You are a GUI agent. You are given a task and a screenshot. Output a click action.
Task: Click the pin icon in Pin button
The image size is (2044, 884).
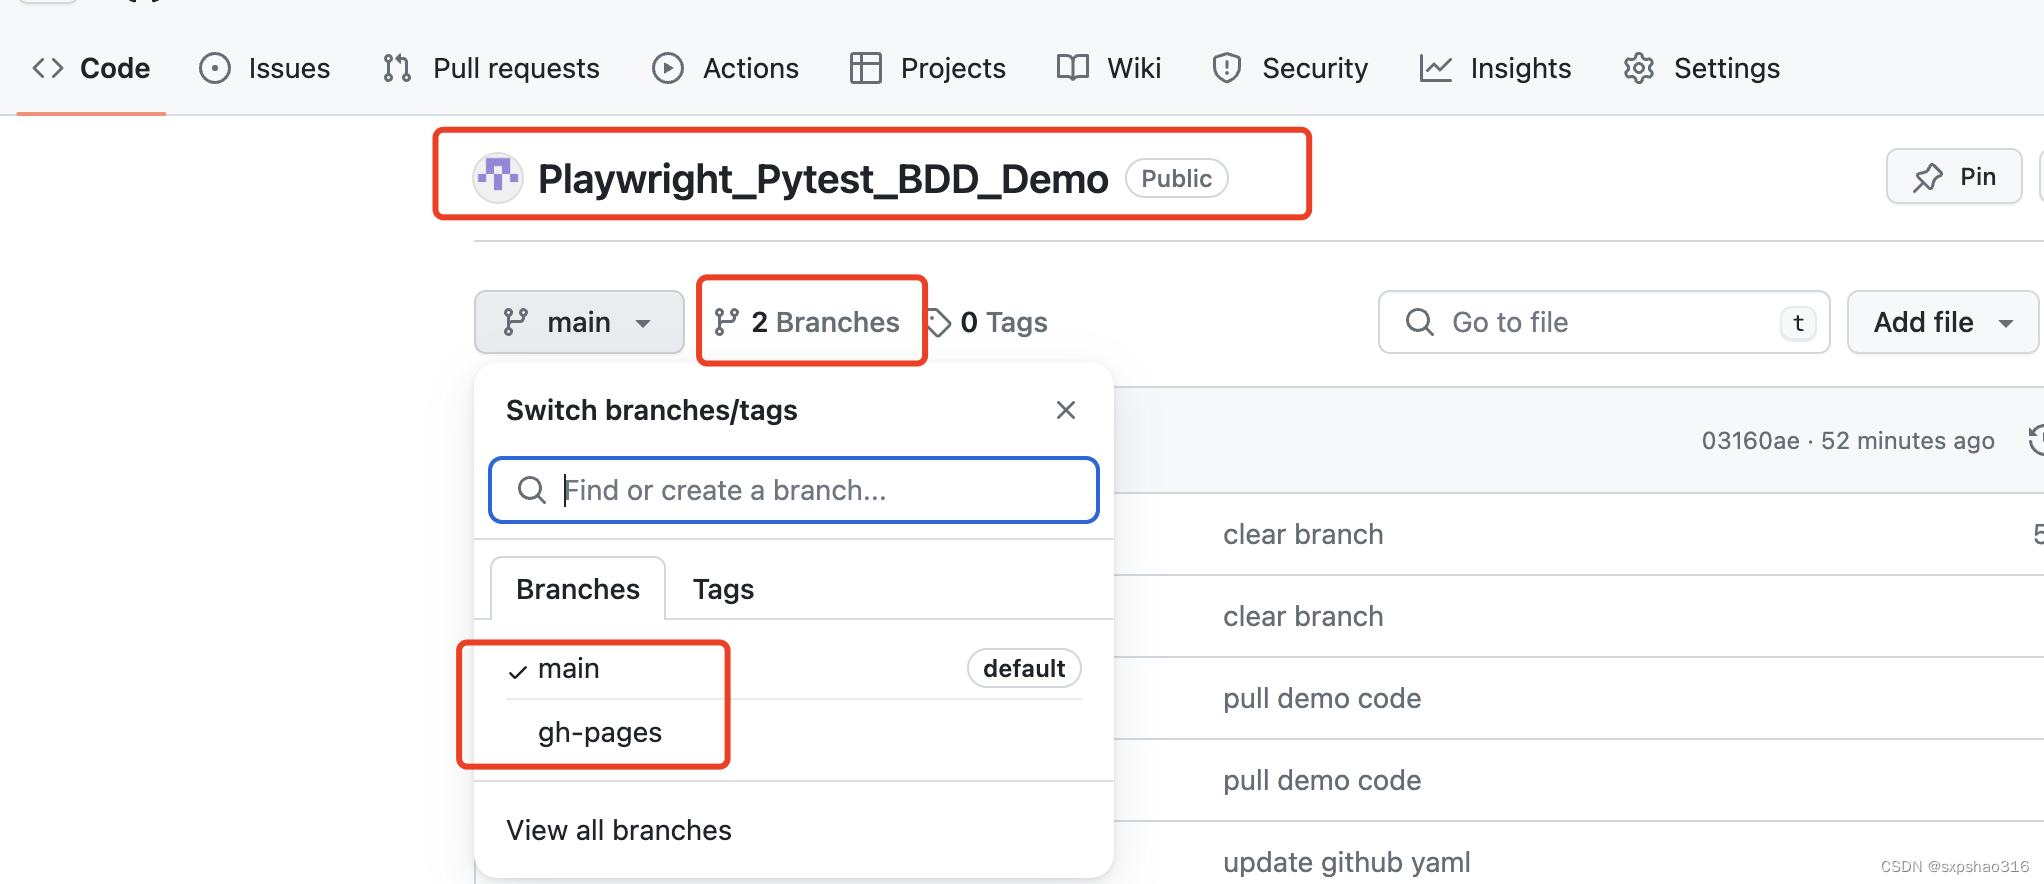(1927, 178)
